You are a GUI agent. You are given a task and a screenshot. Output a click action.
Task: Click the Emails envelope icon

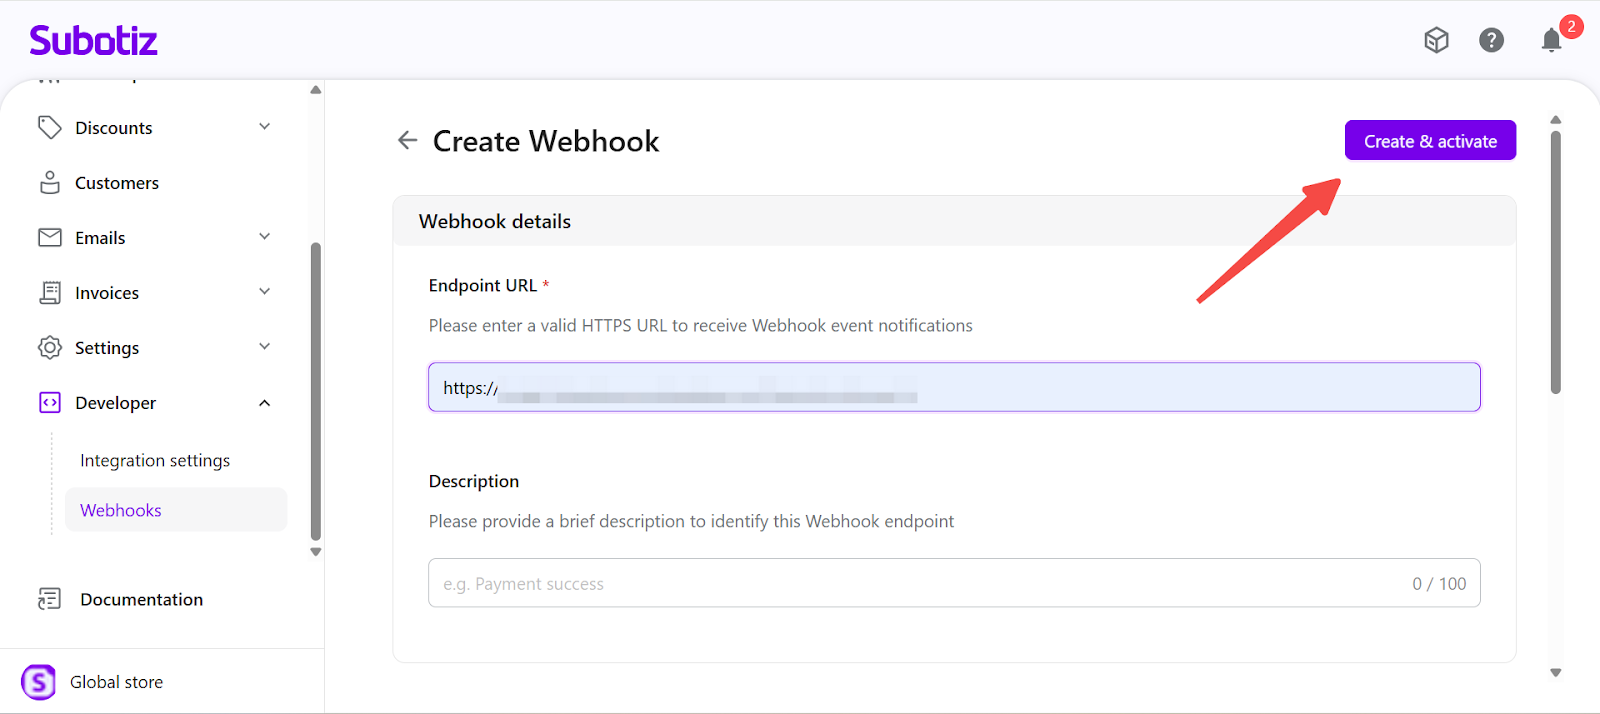[x=49, y=237]
